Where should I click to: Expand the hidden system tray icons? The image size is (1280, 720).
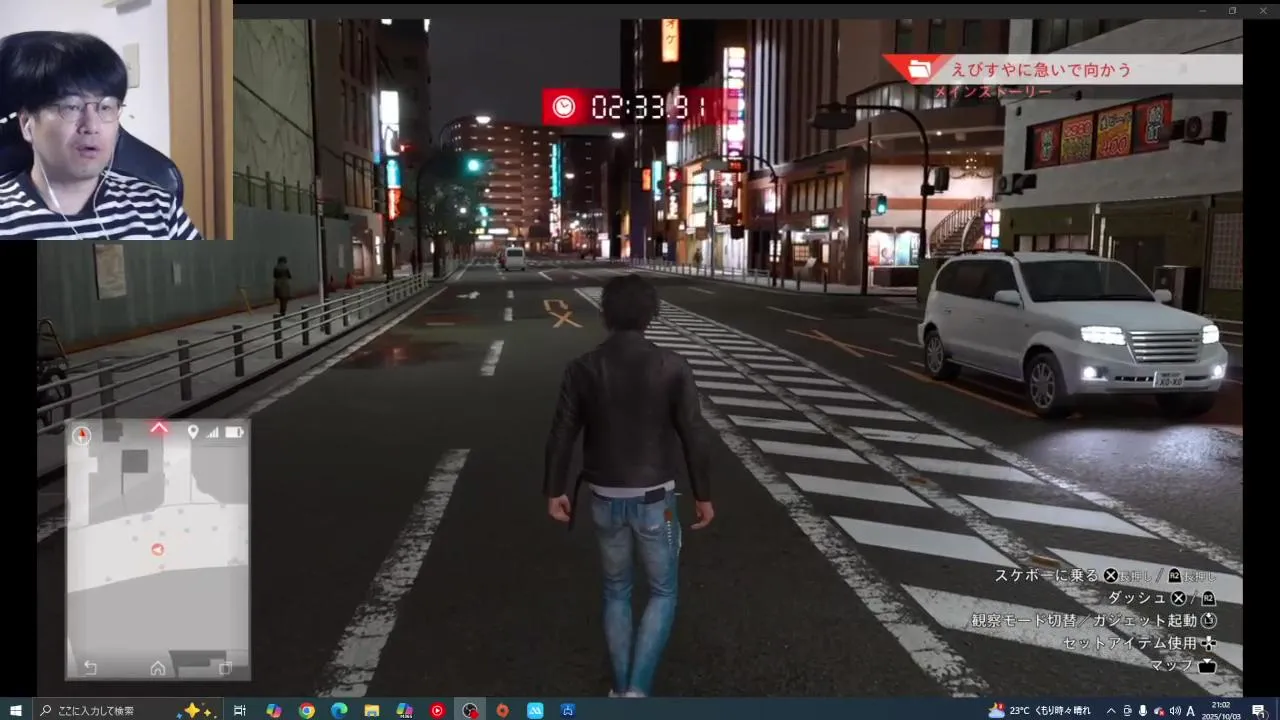click(1110, 710)
